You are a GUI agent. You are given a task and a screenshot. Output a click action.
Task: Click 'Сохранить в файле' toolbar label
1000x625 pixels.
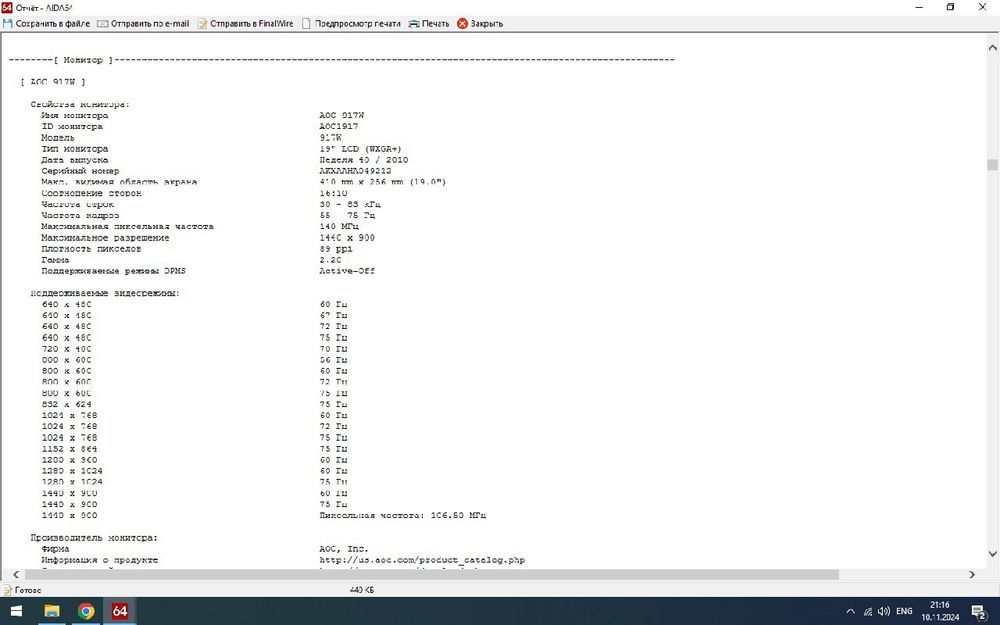pos(53,24)
